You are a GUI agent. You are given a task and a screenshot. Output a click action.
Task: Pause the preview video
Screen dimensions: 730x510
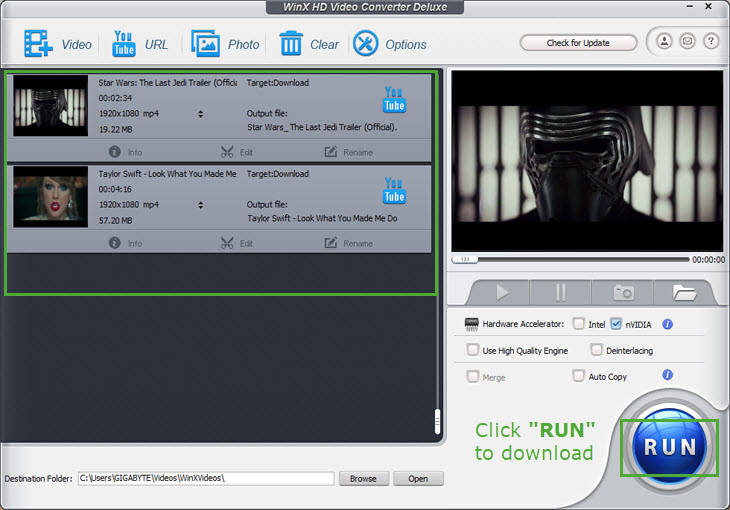pos(561,293)
